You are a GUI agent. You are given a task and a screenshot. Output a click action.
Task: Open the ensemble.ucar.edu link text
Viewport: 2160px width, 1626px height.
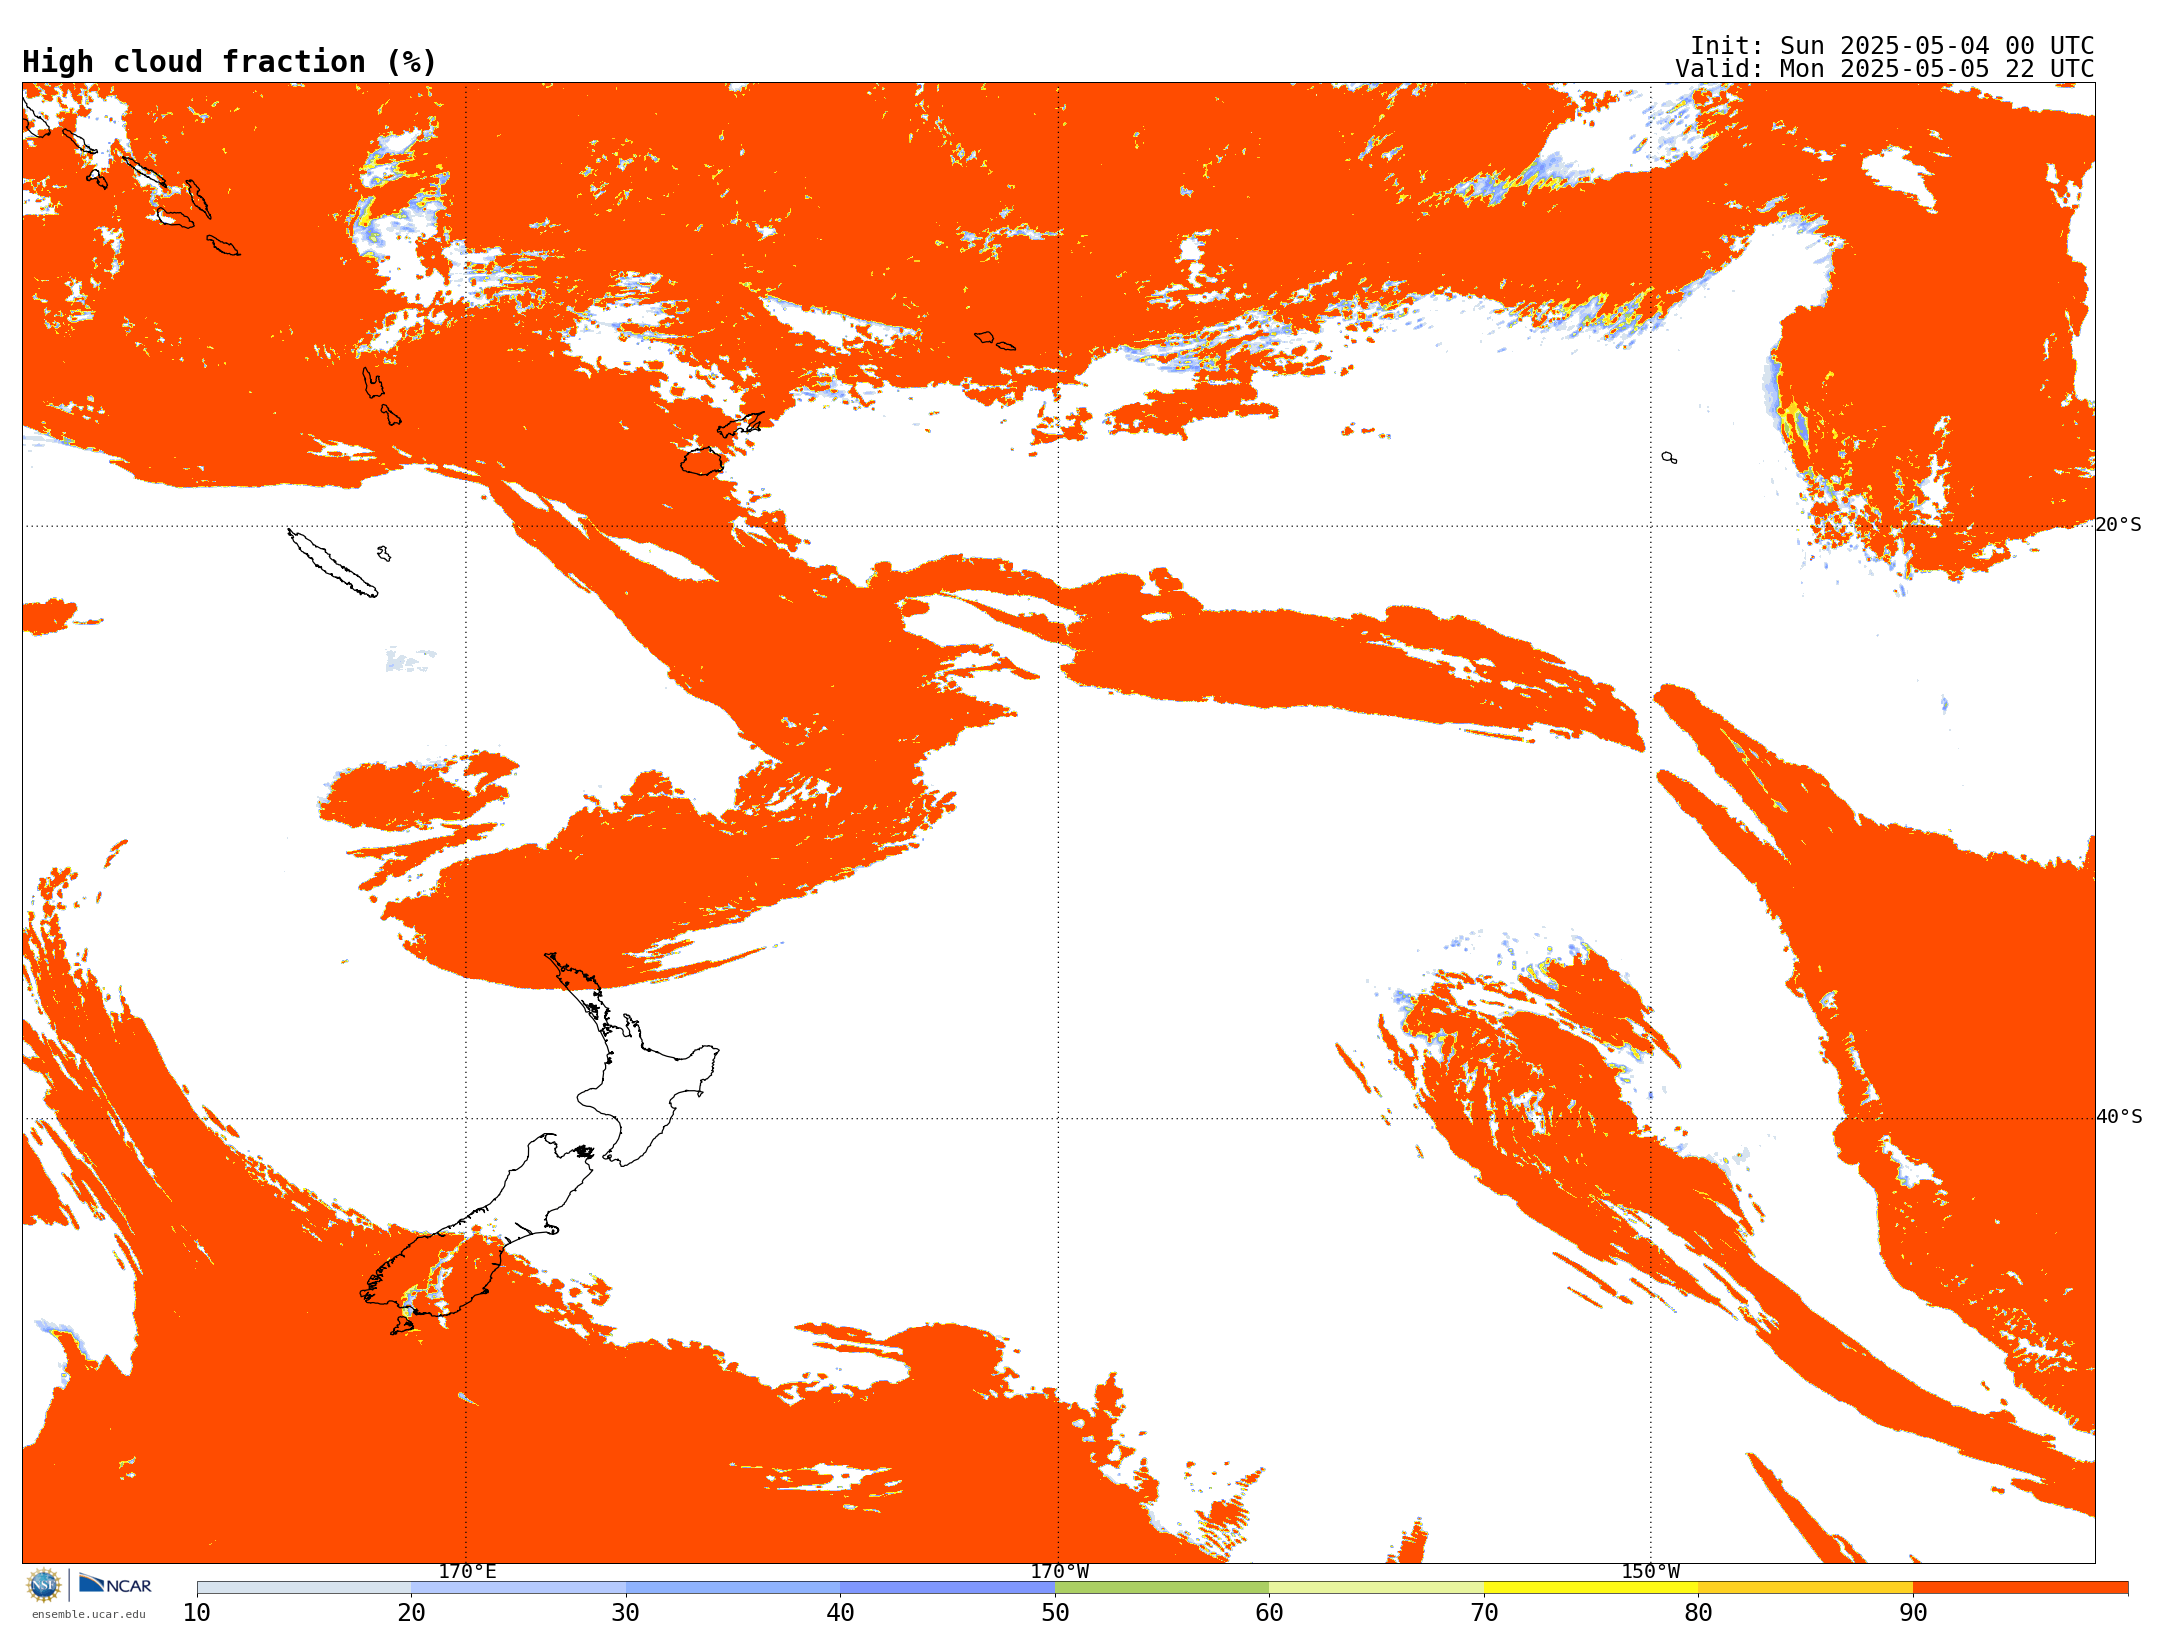[88, 1614]
